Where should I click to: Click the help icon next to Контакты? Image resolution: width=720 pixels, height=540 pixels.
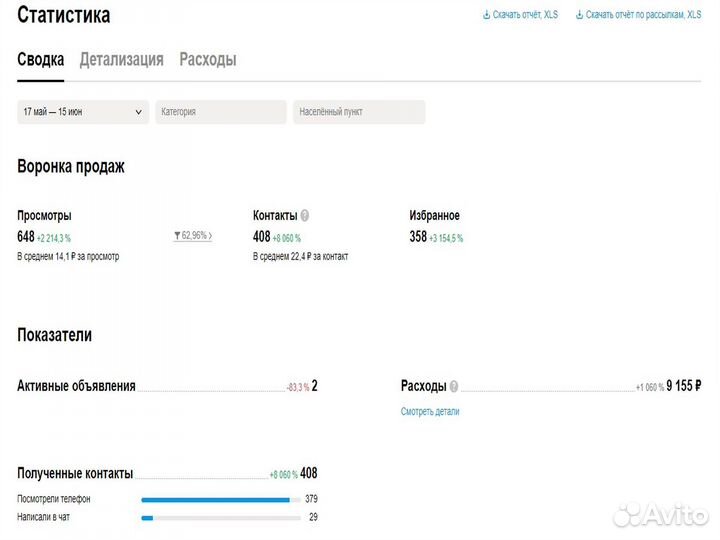click(305, 215)
